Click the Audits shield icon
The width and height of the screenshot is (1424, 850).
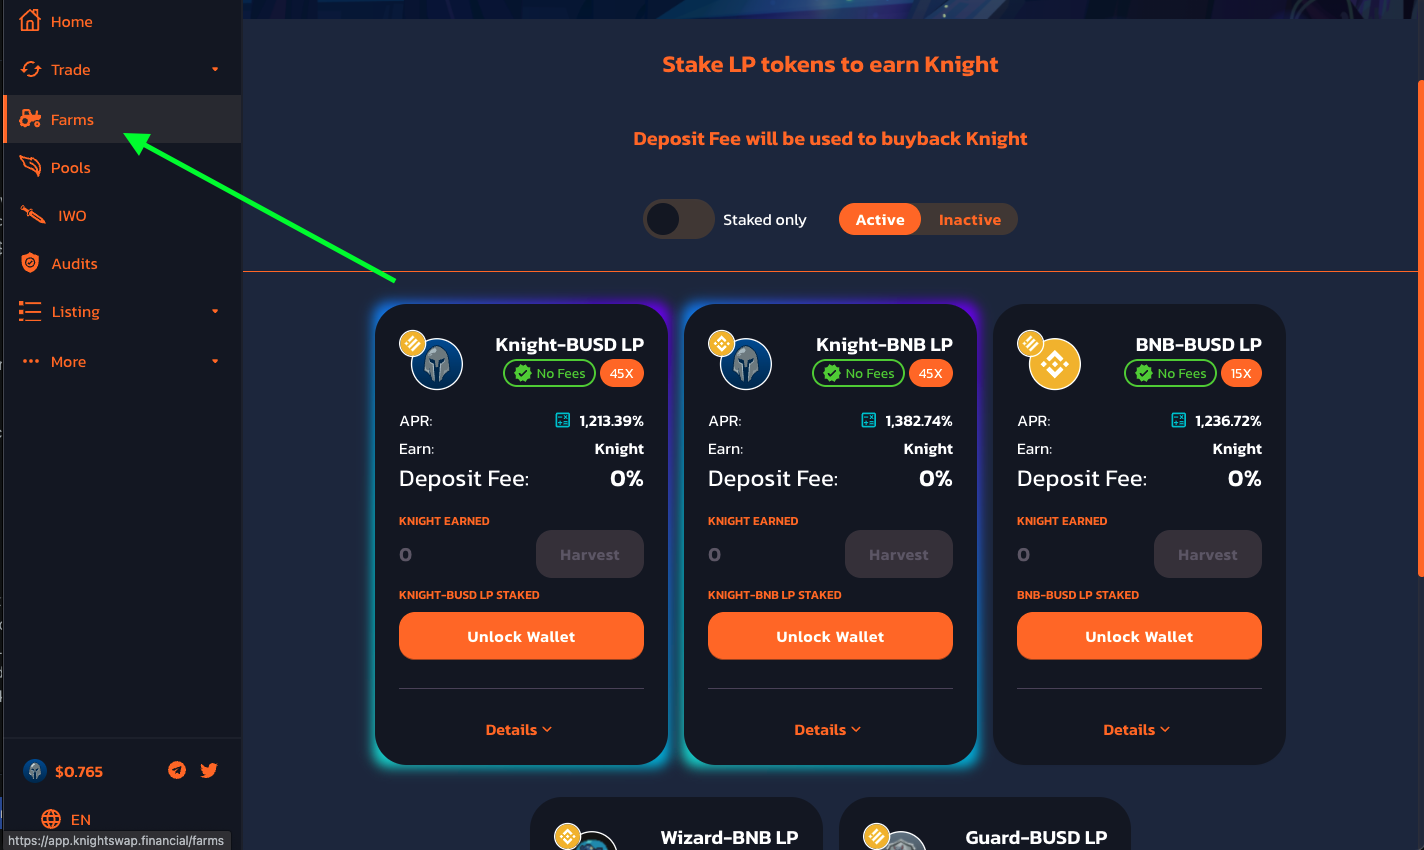[30, 263]
